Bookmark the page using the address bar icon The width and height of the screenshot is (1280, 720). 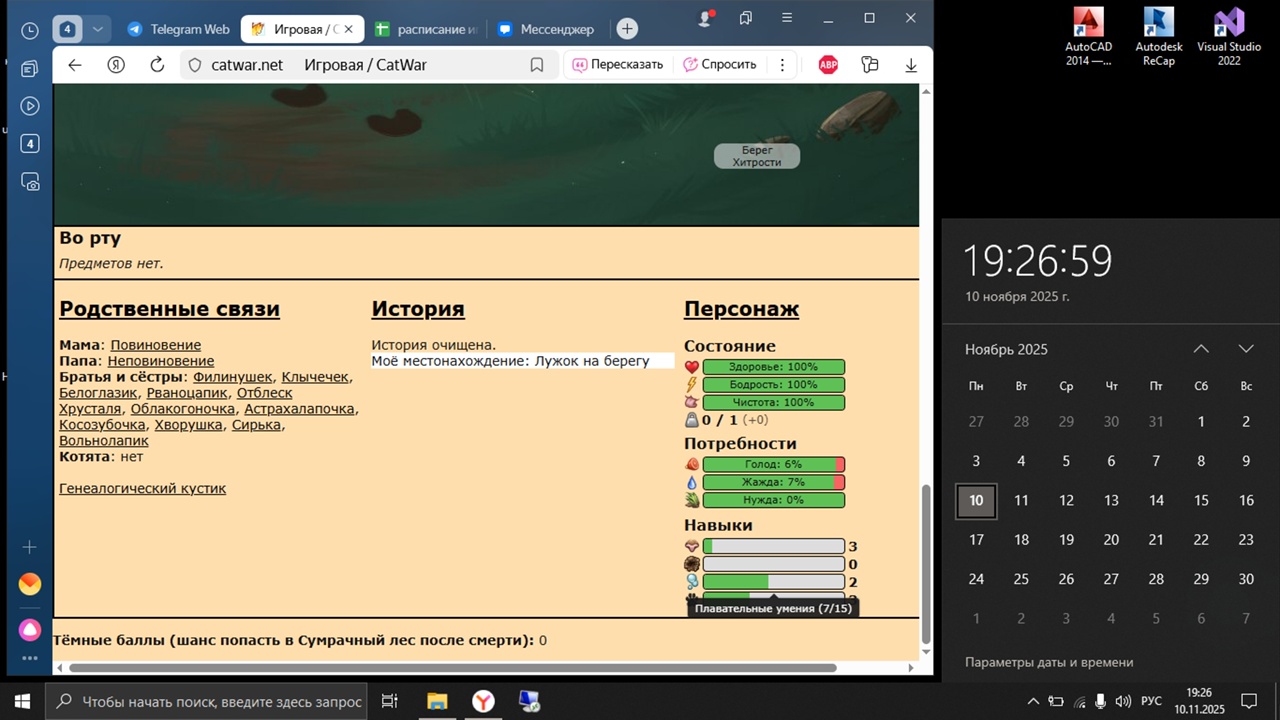537,65
